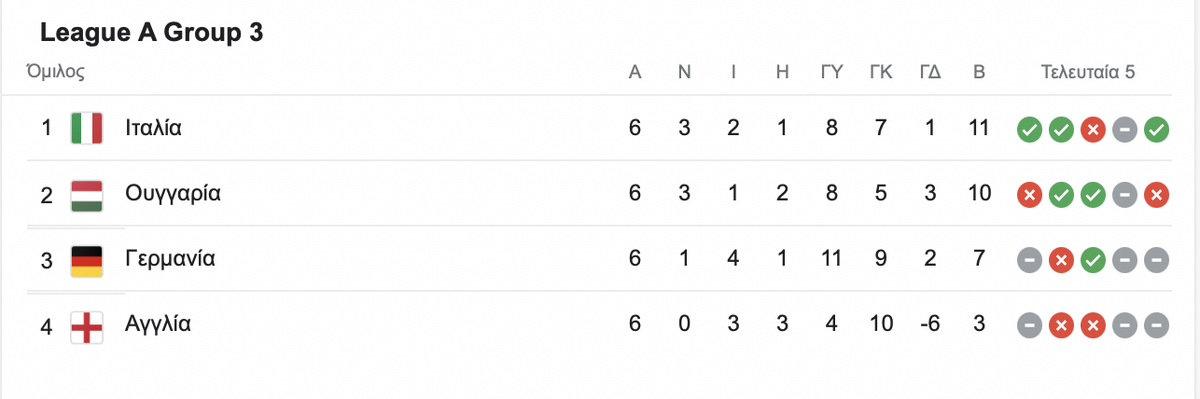Click Germany's green win result icon

(x=1092, y=261)
